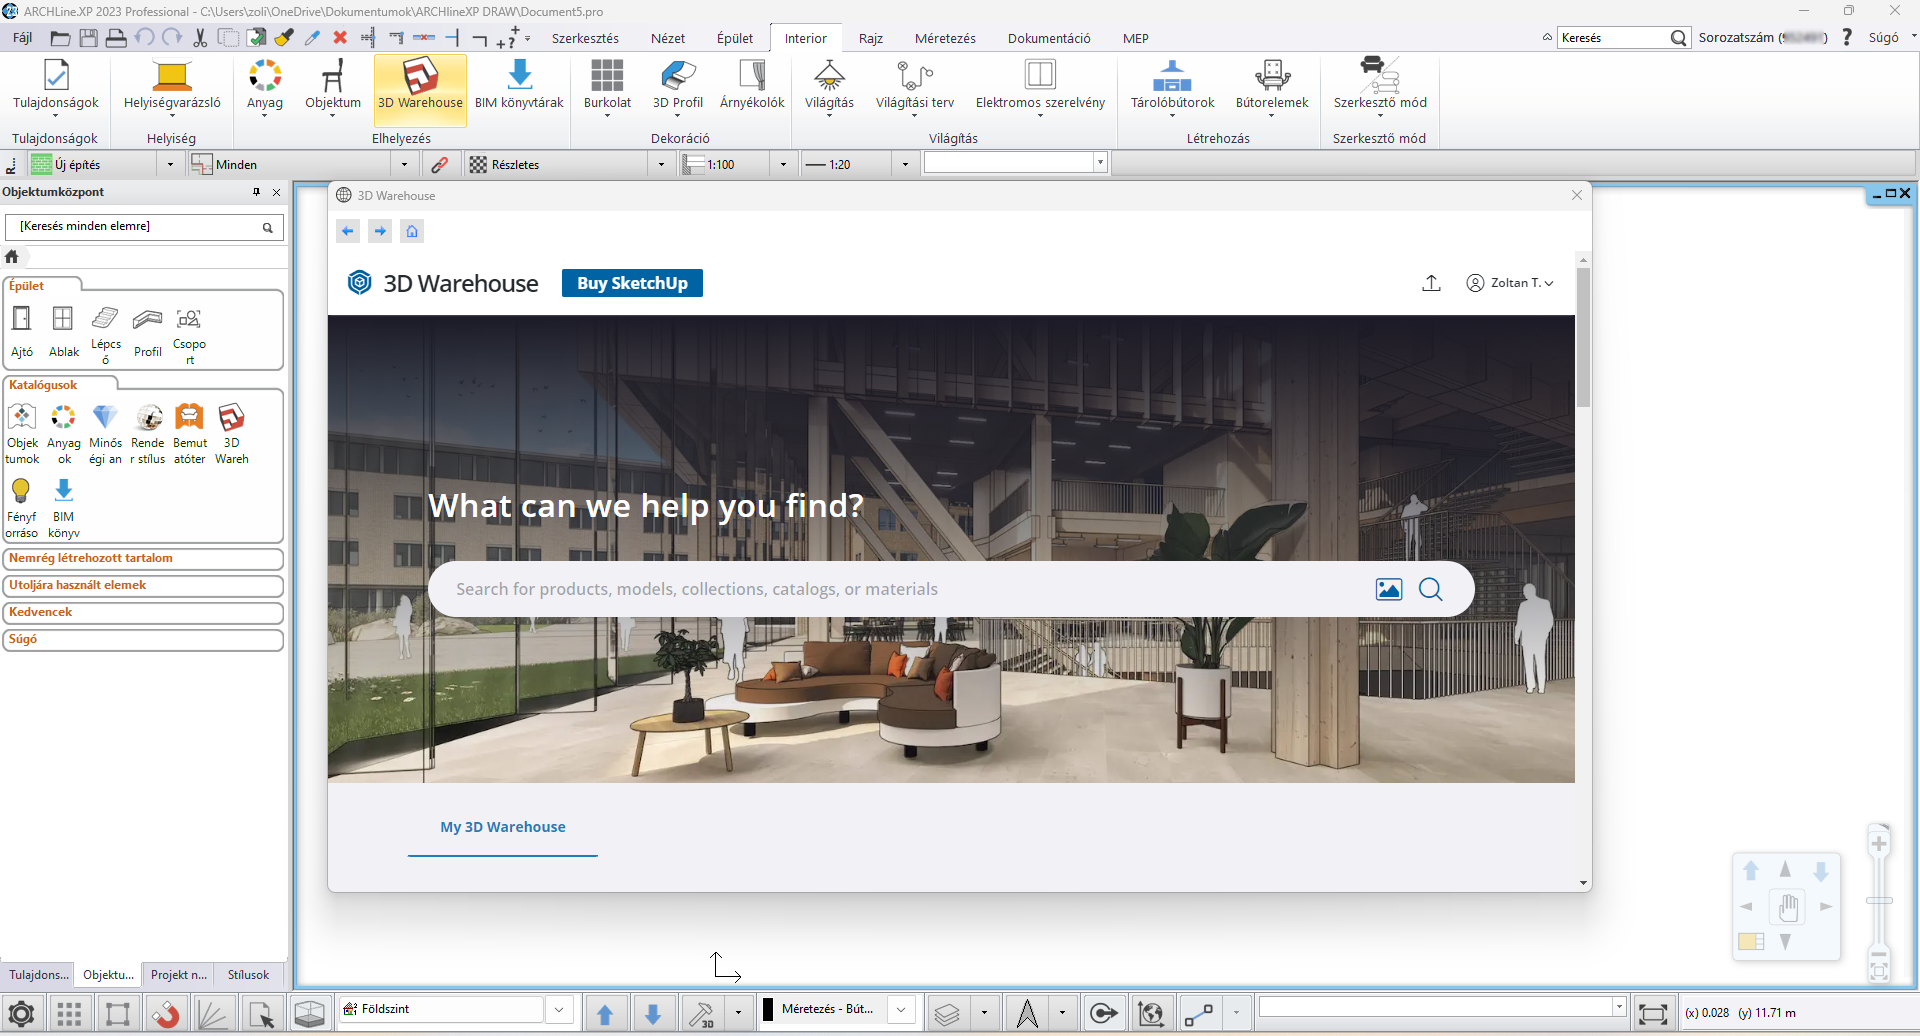
Task: Open Fényforrások light bulb catalog
Action: pos(21,508)
